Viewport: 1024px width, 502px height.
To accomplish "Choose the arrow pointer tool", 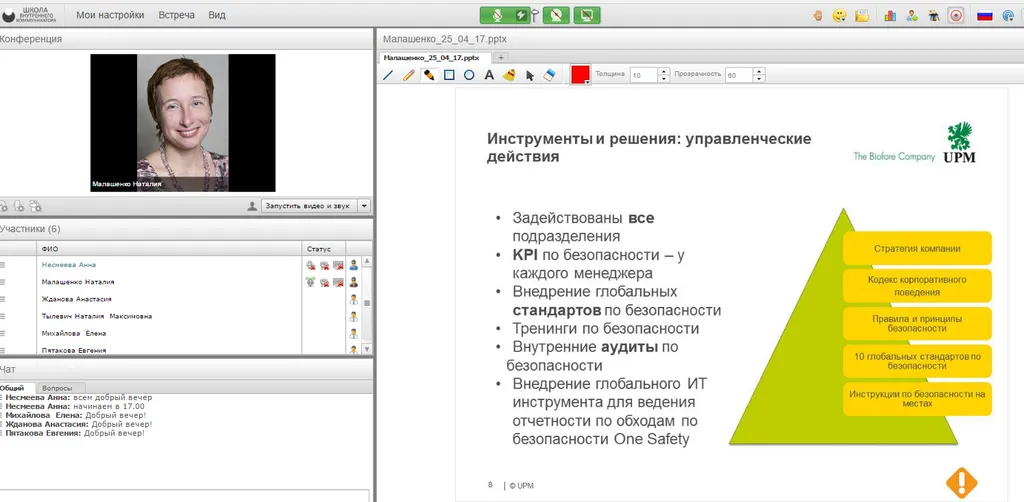I will [529, 75].
